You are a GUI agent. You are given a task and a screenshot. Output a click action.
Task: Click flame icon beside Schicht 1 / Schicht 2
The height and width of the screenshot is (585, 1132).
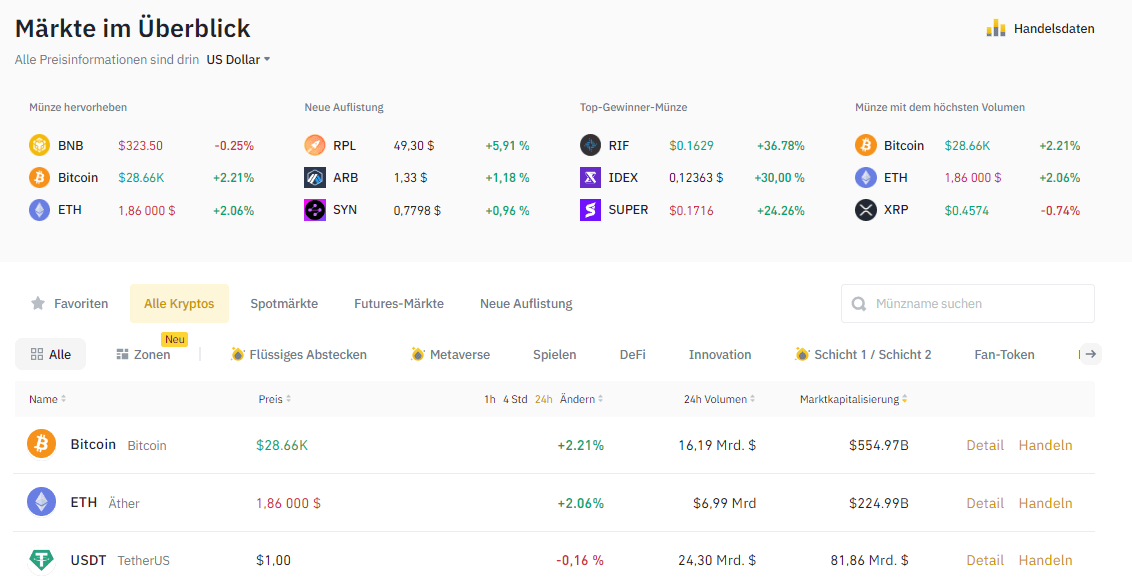(x=801, y=354)
